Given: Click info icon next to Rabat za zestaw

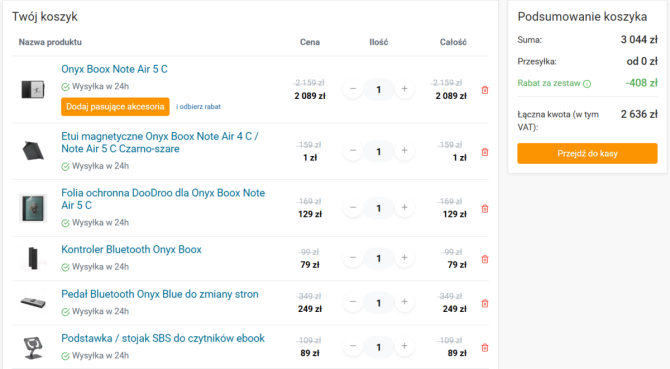Looking at the screenshot, I should click(587, 84).
